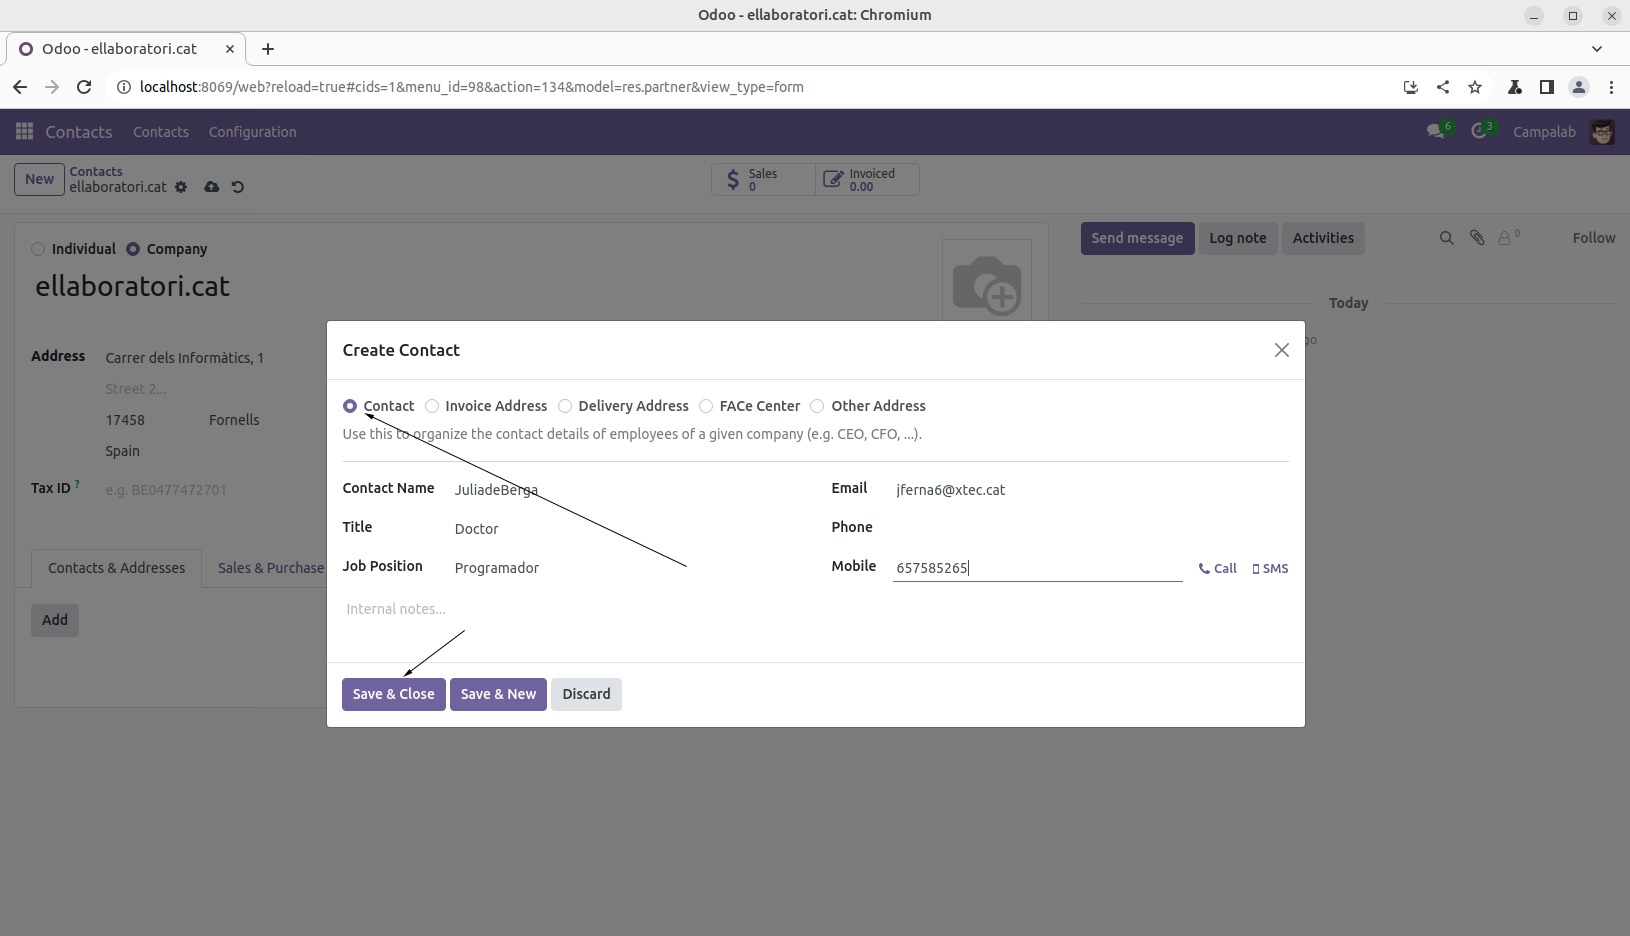Click the Call link next to Mobile

pyautogui.click(x=1218, y=569)
